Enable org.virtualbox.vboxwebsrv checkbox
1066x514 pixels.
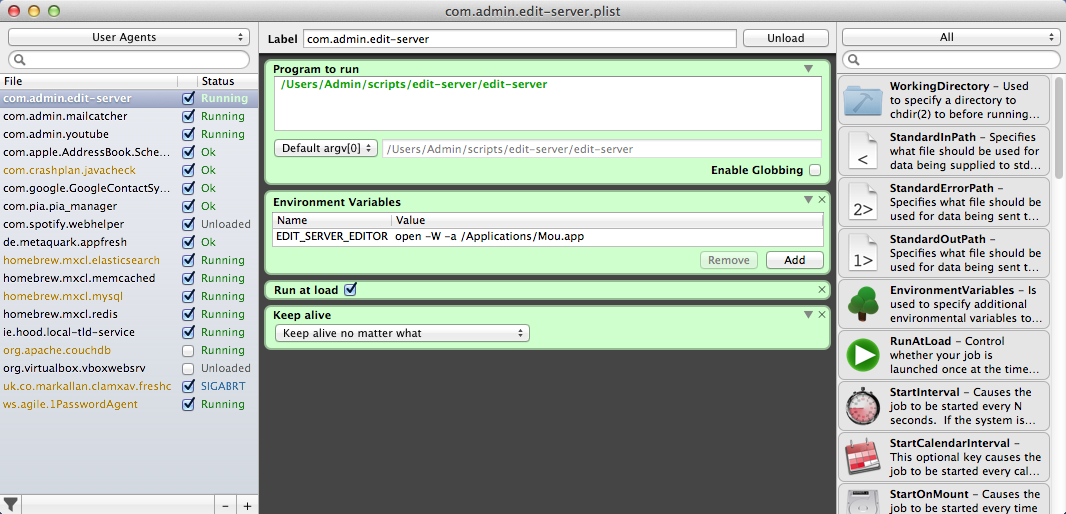point(188,369)
